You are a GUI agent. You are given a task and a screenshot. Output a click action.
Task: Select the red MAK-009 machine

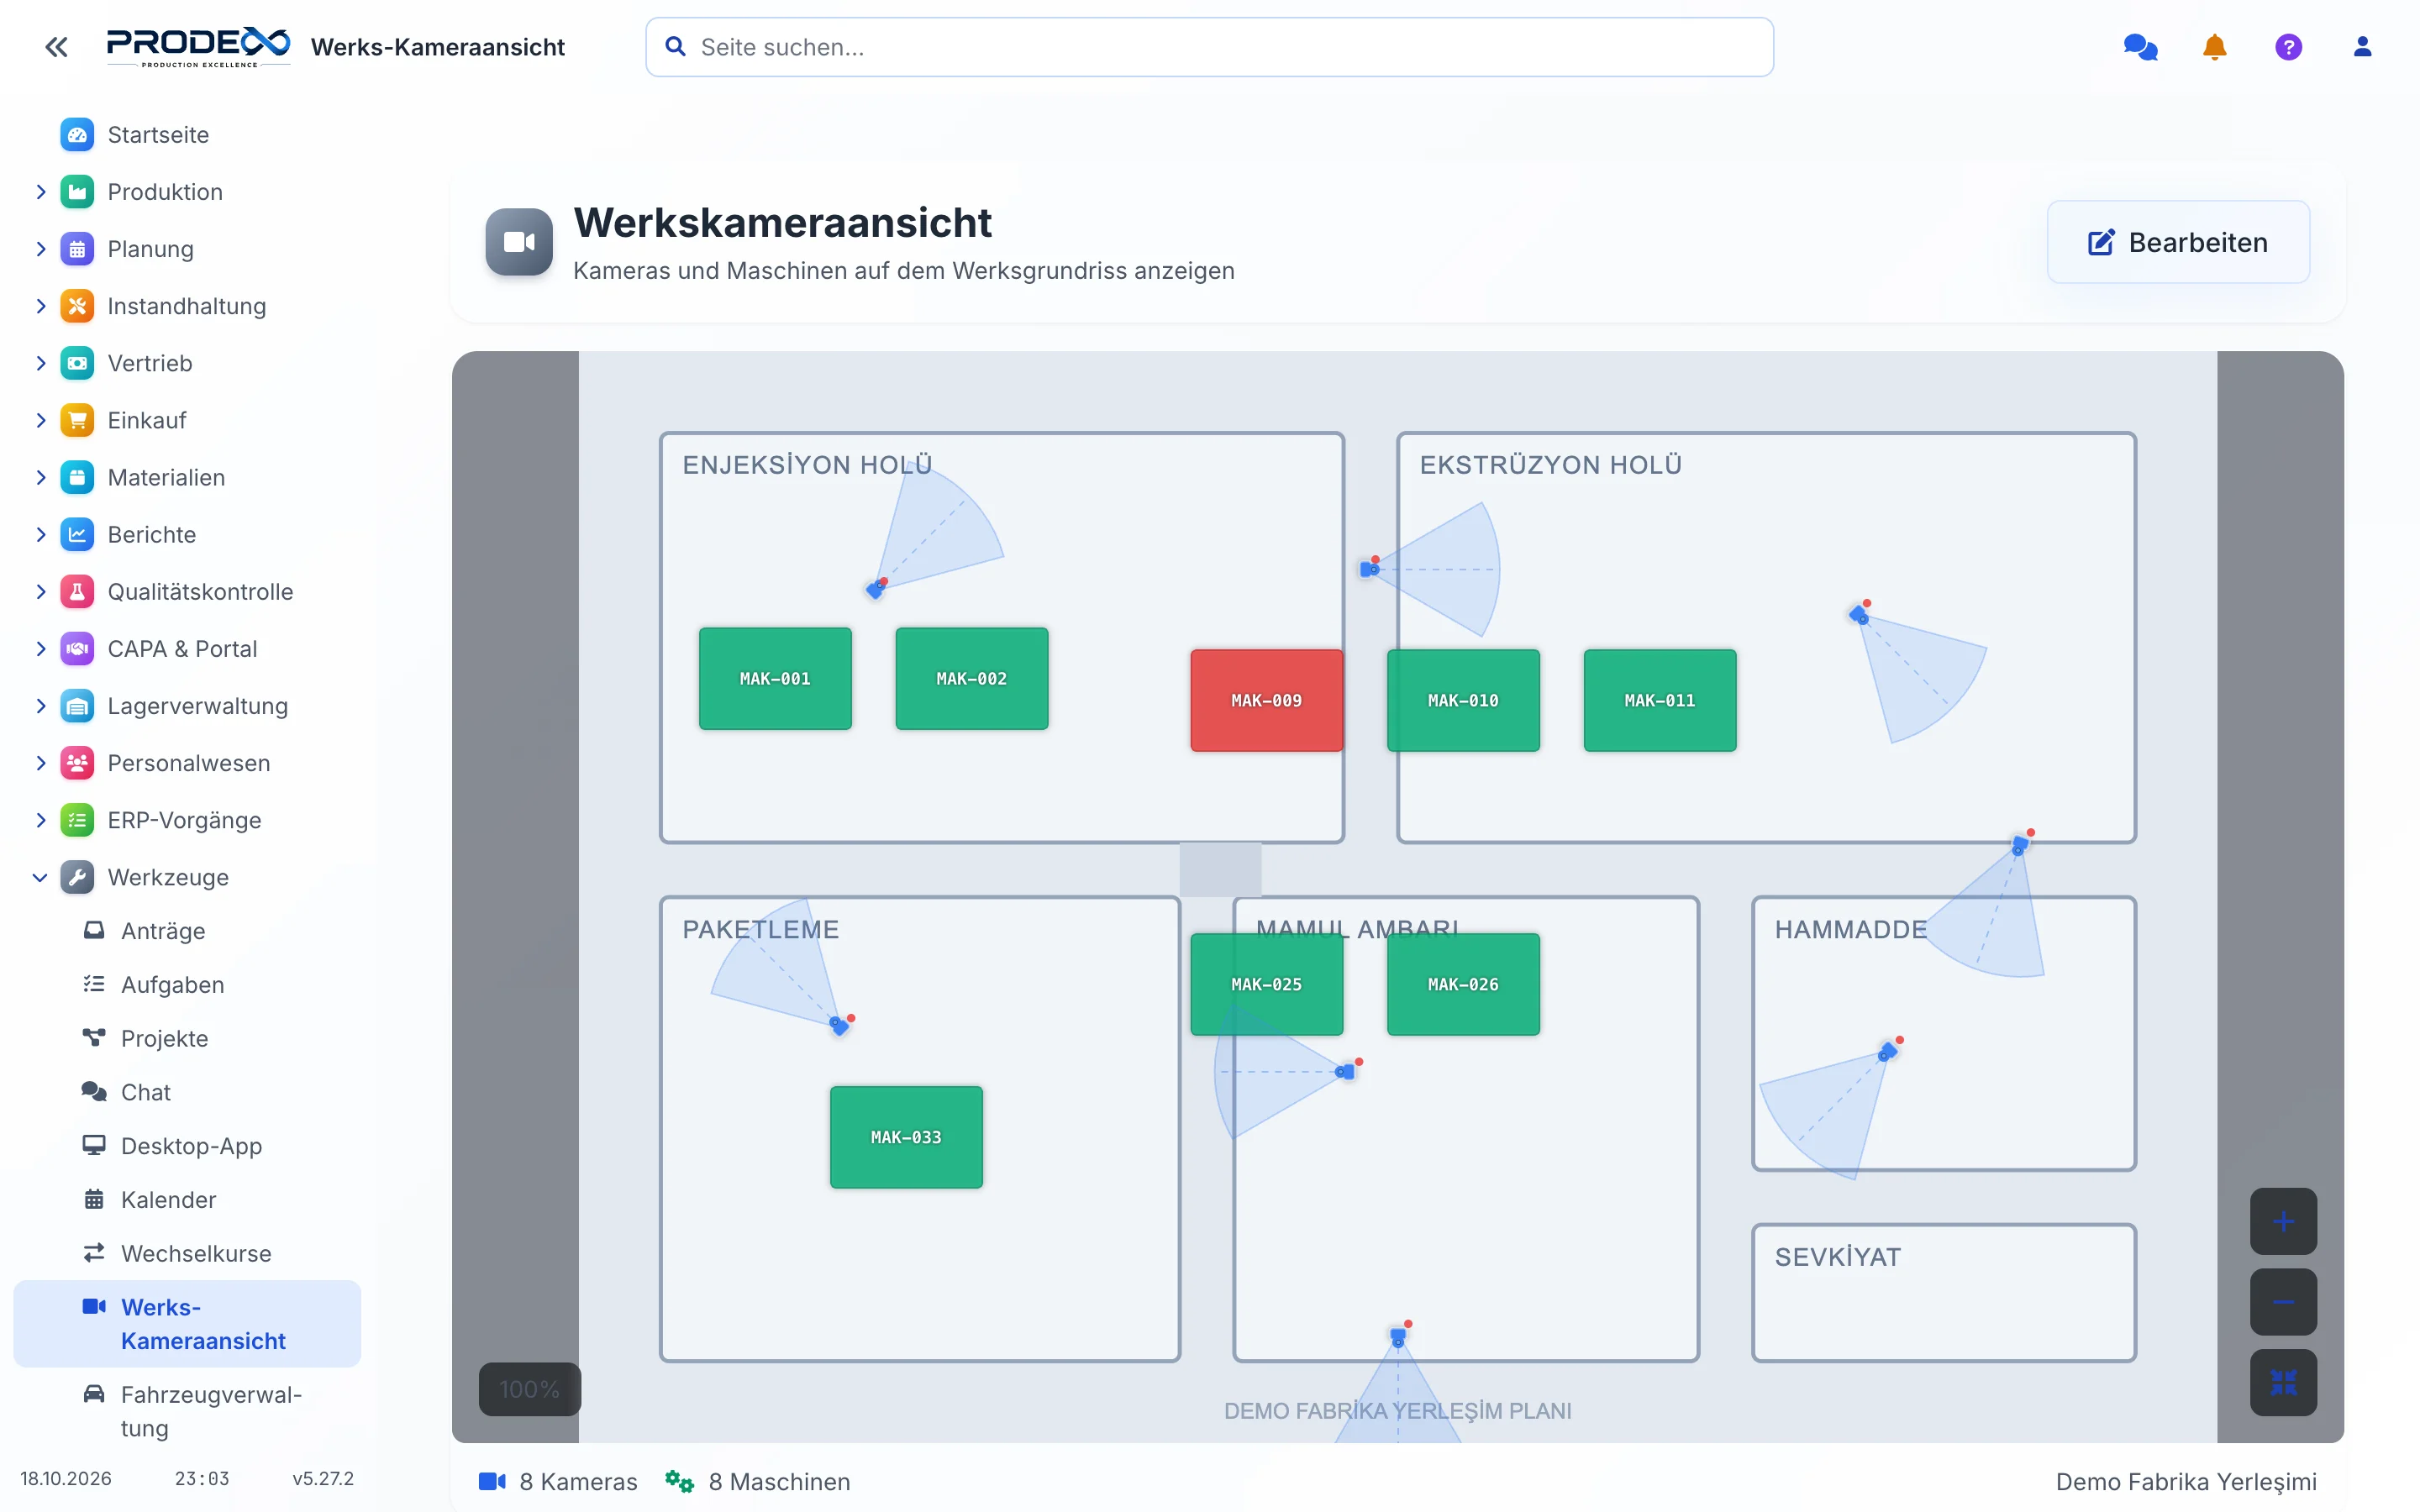pyautogui.click(x=1266, y=700)
